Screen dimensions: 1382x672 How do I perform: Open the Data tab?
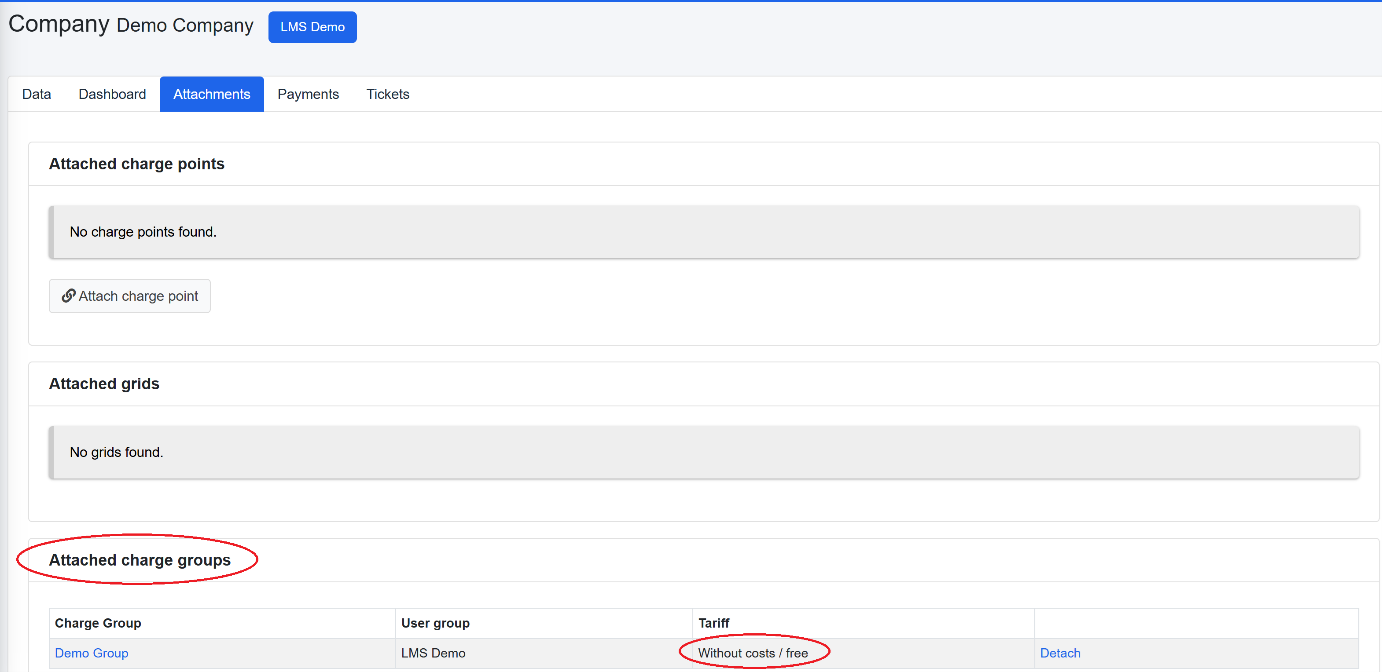click(x=36, y=94)
